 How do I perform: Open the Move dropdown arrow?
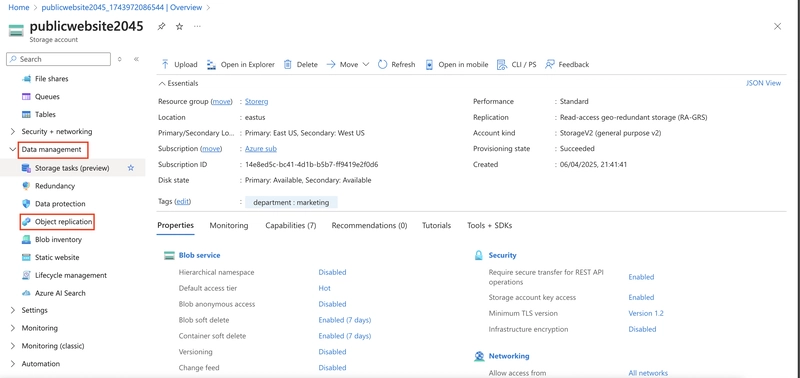(365, 64)
